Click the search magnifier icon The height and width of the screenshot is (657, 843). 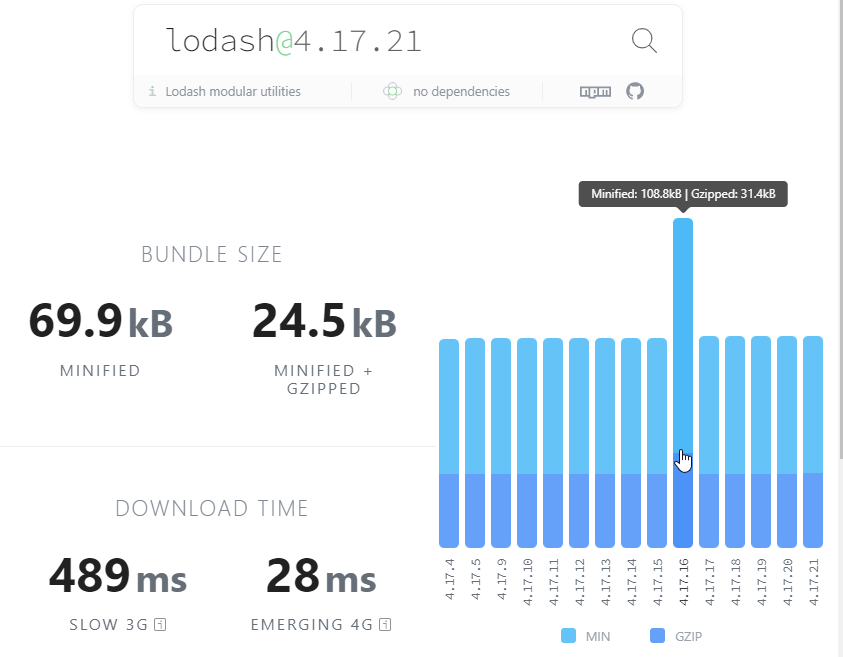[x=644, y=40]
